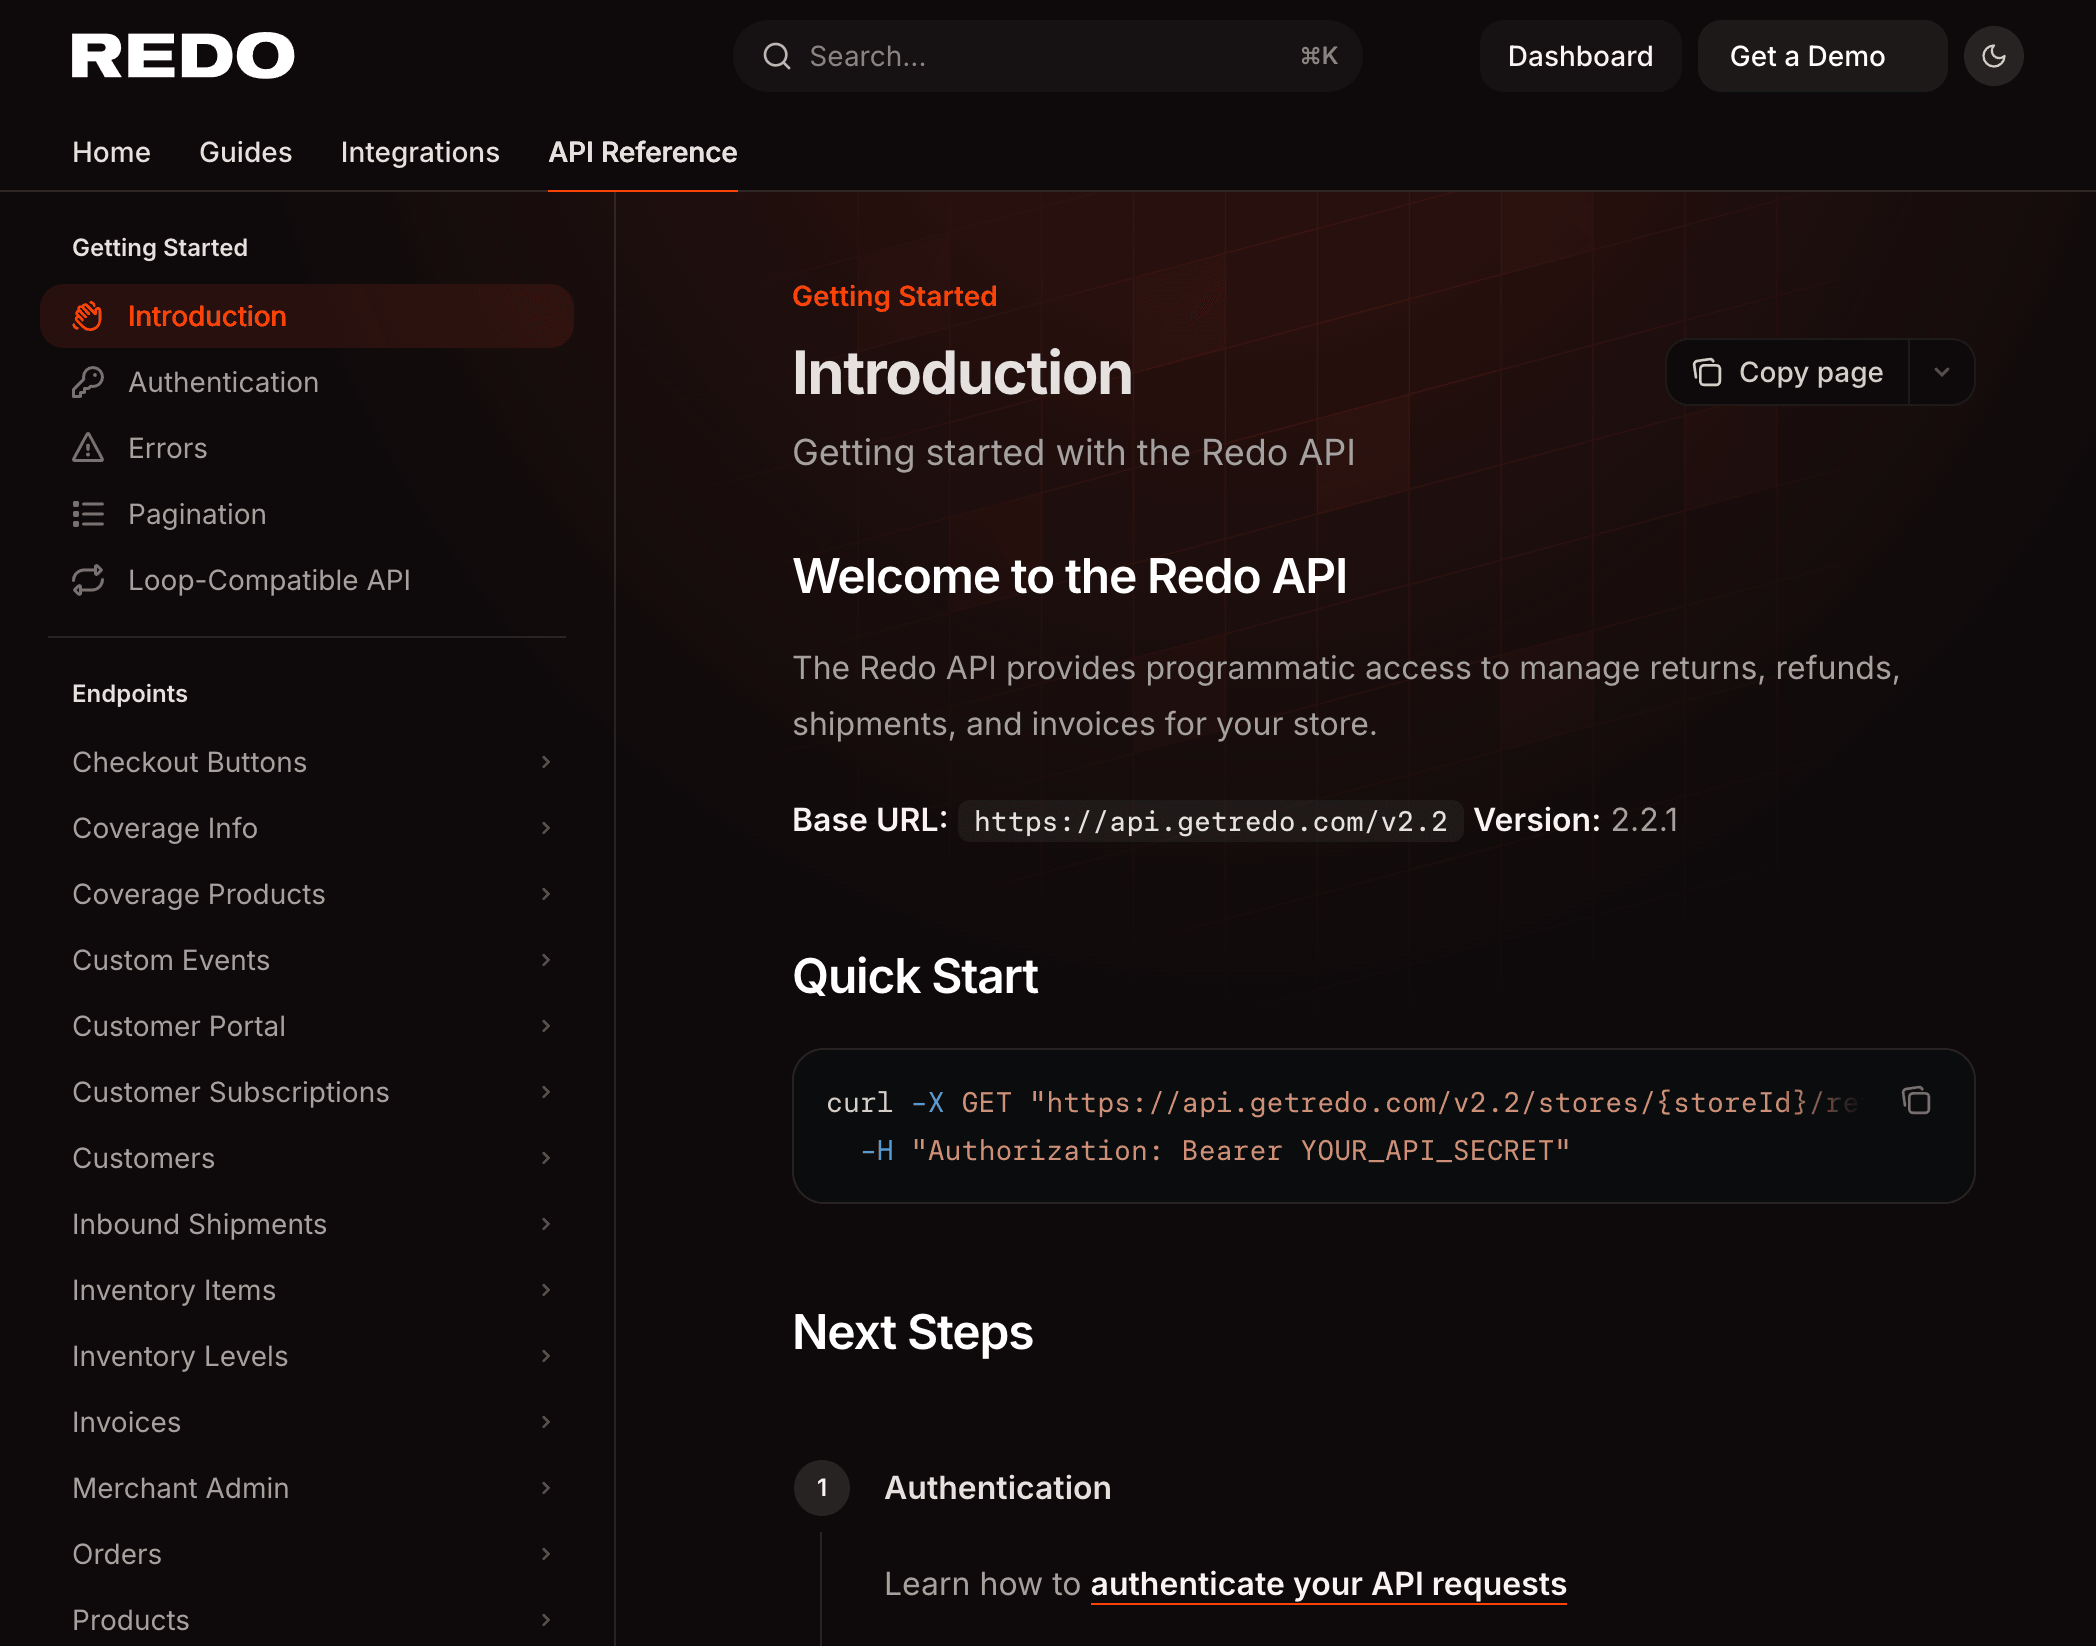This screenshot has width=2096, height=1646.
Task: Select Inventory Levels endpoint group
Action: [x=307, y=1356]
